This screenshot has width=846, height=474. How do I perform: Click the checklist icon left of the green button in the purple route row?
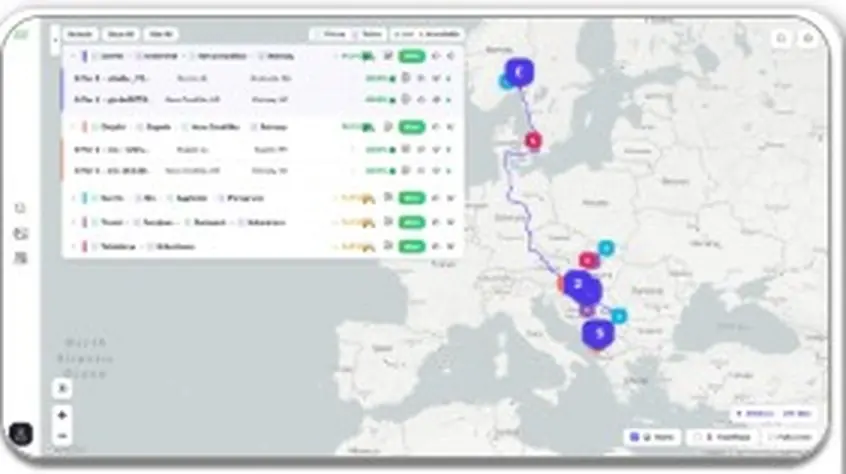(388, 56)
